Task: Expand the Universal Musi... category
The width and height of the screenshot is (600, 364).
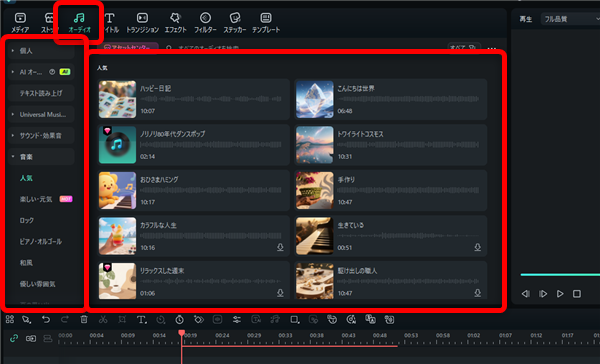Action: (x=41, y=114)
